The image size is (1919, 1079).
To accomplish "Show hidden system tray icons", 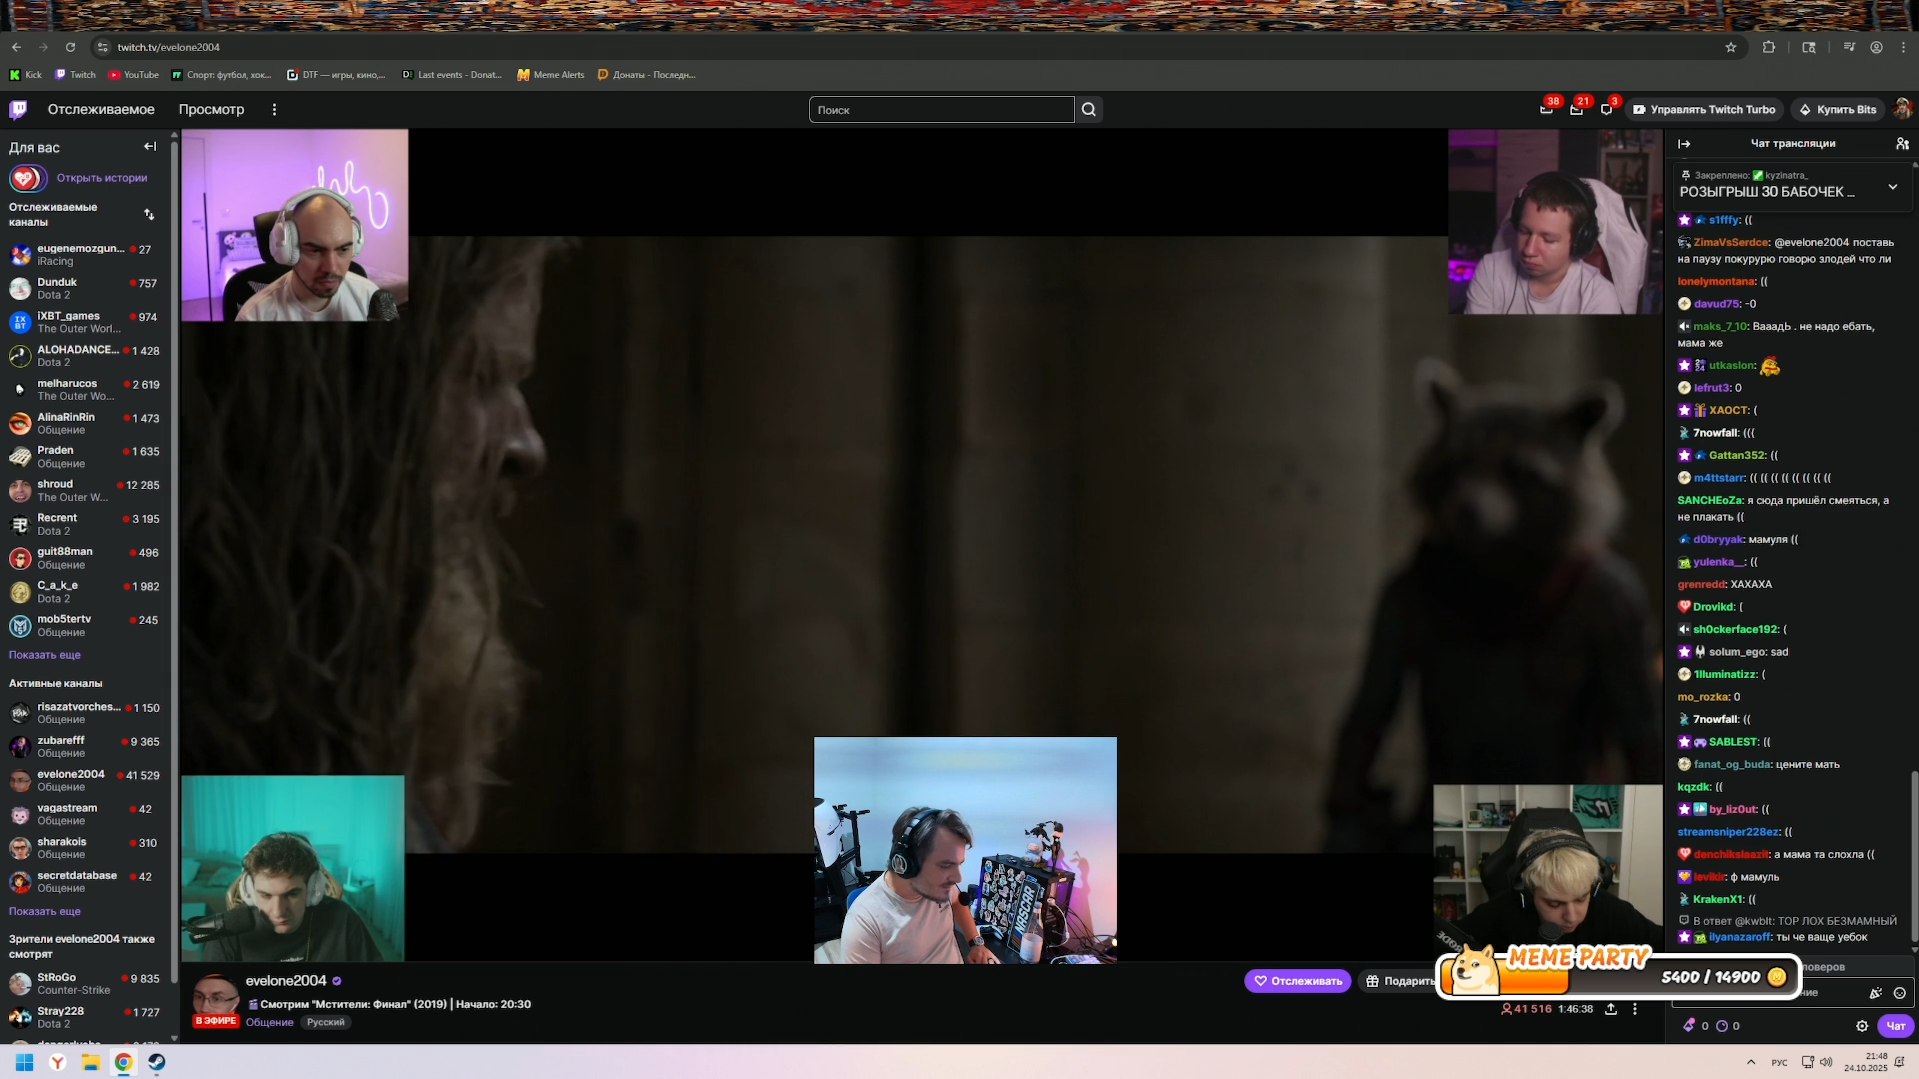I will pos(1750,1062).
